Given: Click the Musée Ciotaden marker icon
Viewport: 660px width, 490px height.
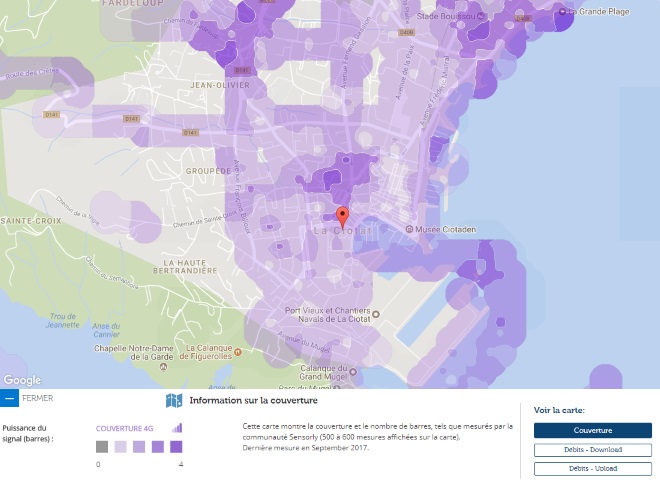Looking at the screenshot, I should tap(409, 230).
